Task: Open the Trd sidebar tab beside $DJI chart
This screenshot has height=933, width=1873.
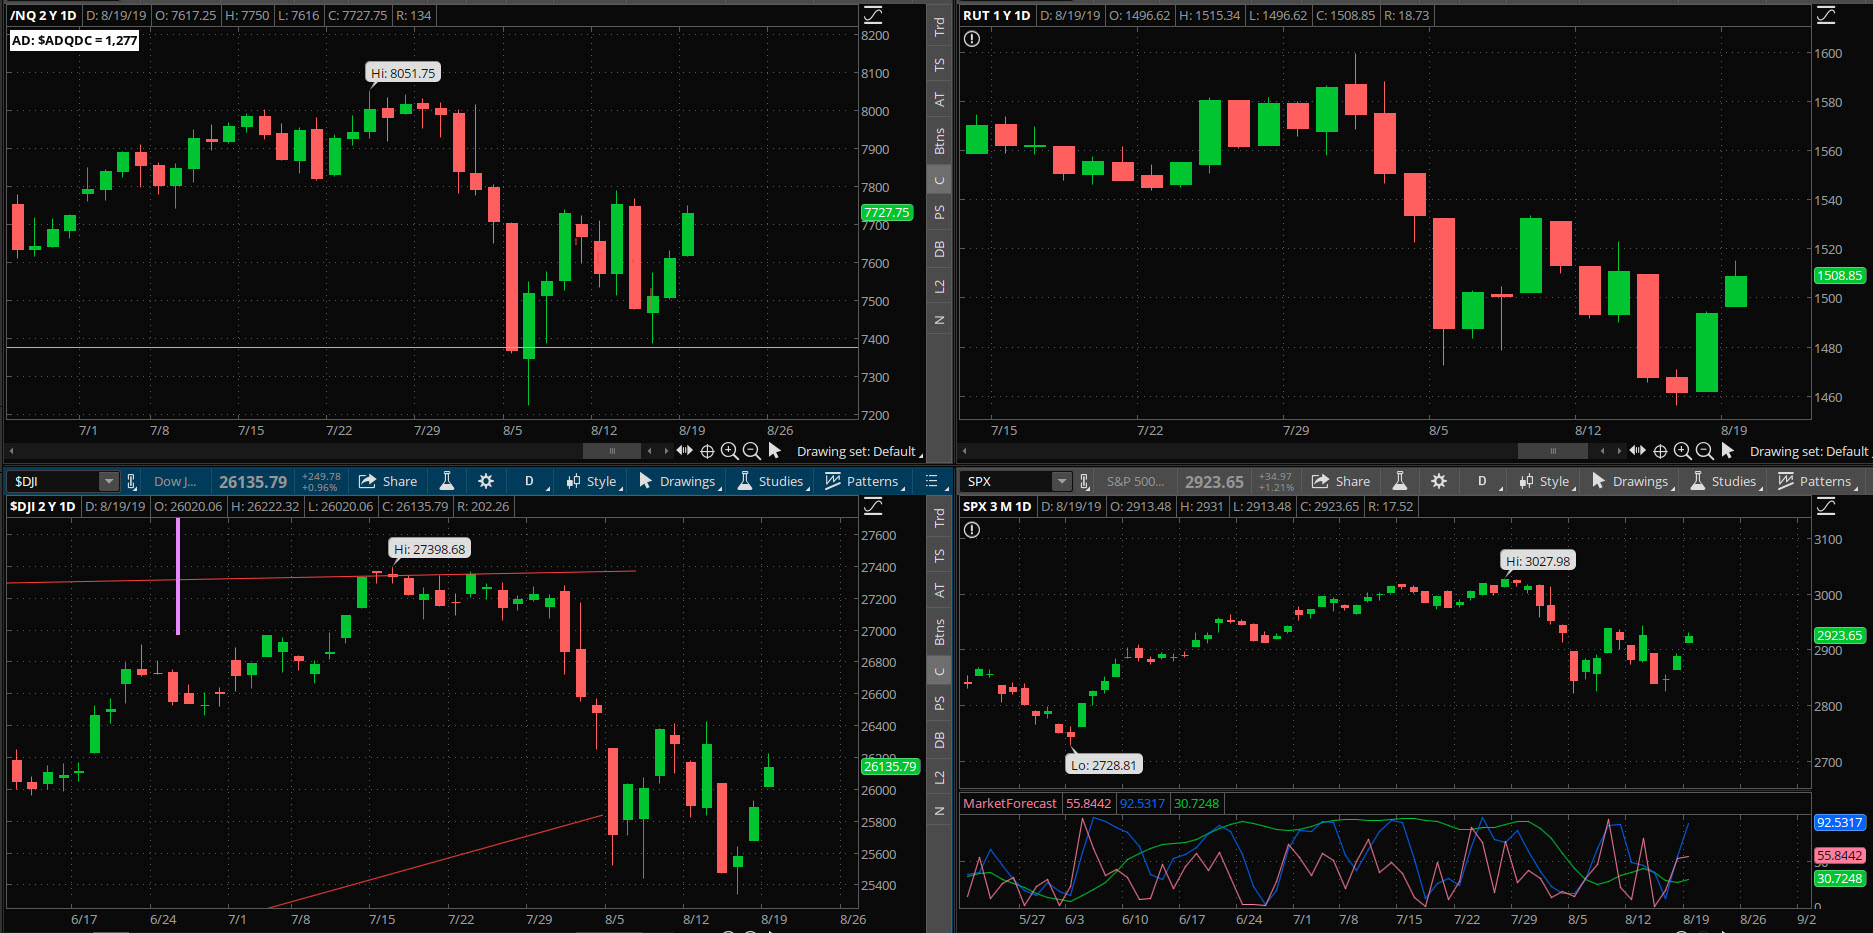Action: tap(939, 518)
